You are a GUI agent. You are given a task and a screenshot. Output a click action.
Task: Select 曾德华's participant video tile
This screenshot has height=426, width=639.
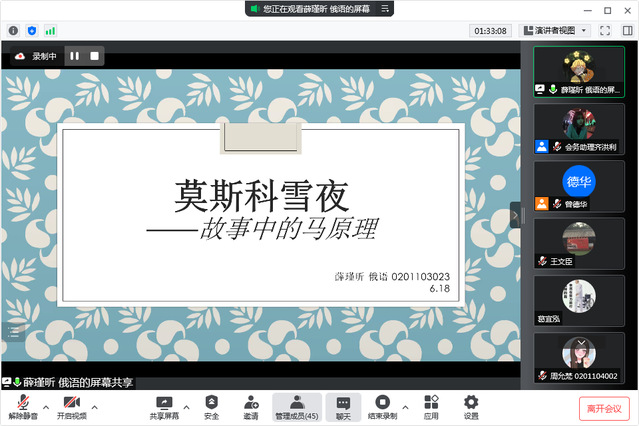pos(579,185)
